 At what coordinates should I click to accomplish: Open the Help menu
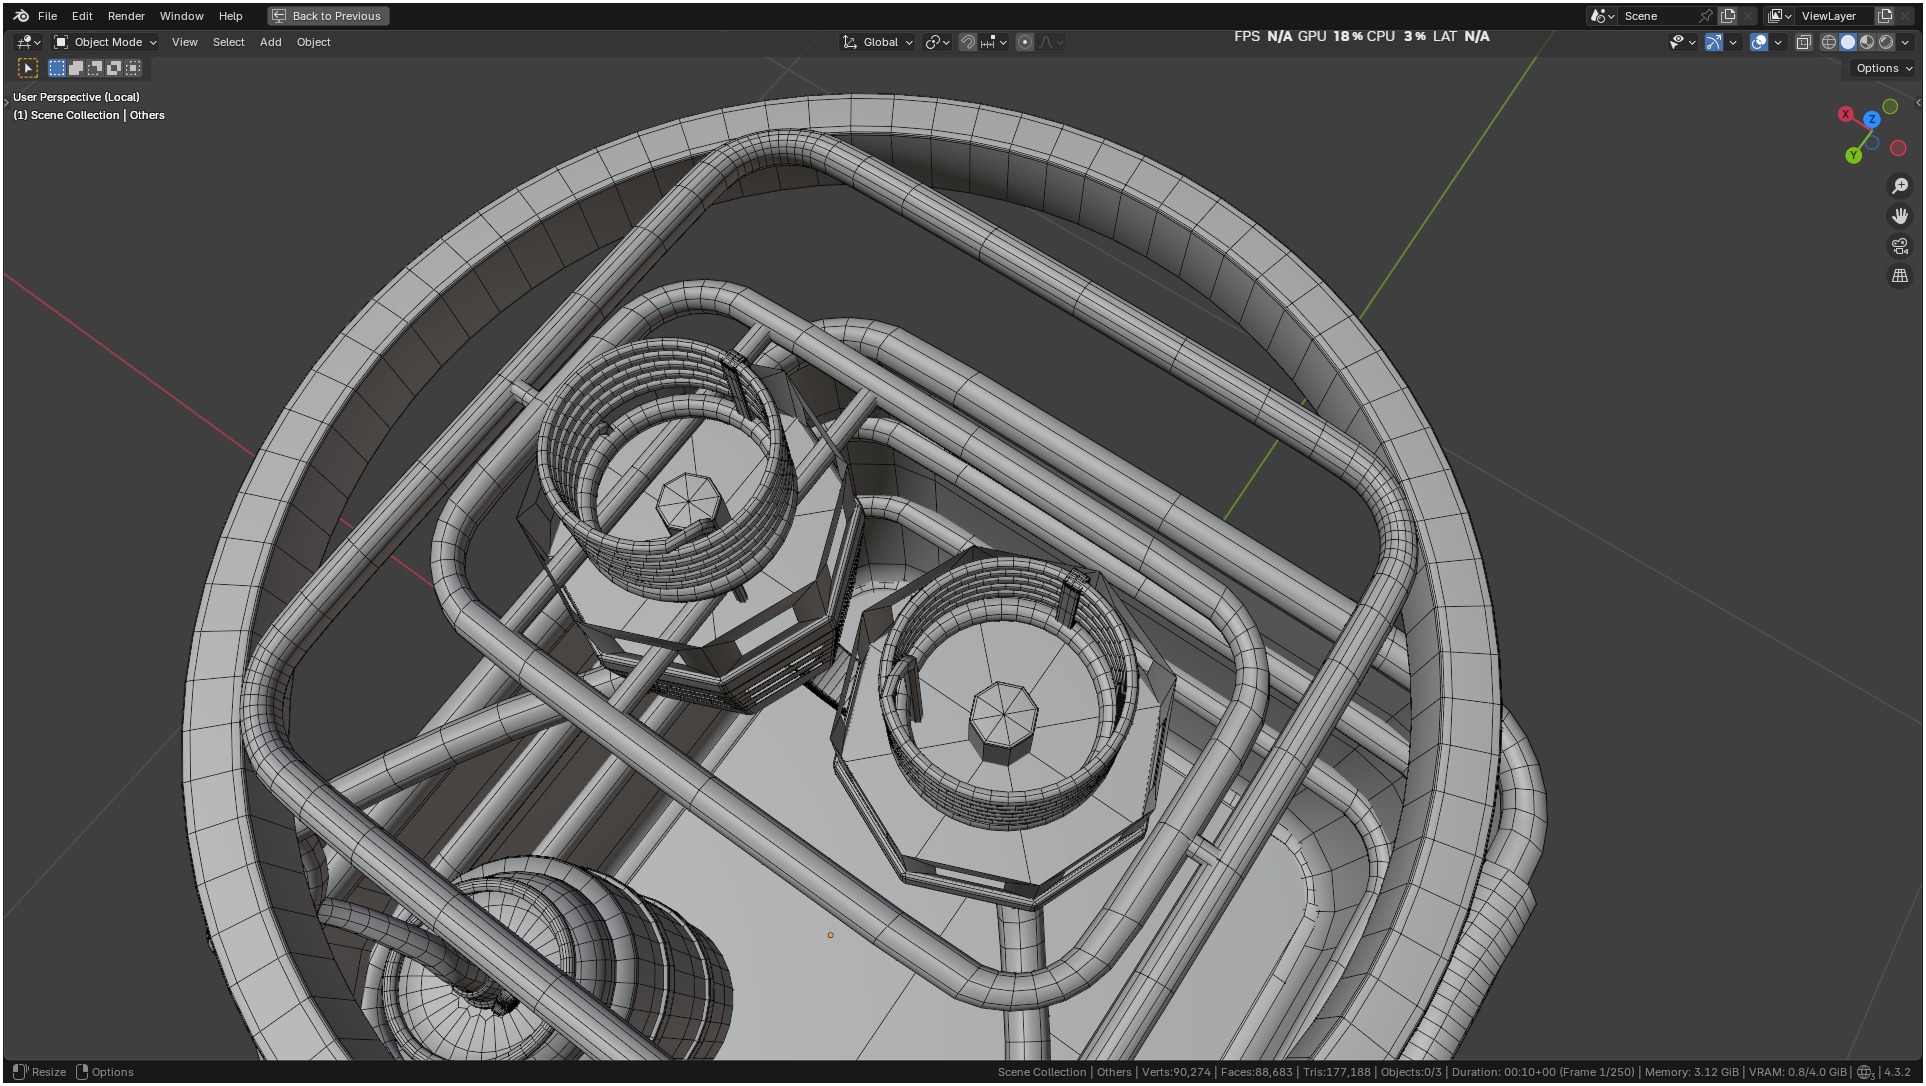pyautogui.click(x=231, y=16)
